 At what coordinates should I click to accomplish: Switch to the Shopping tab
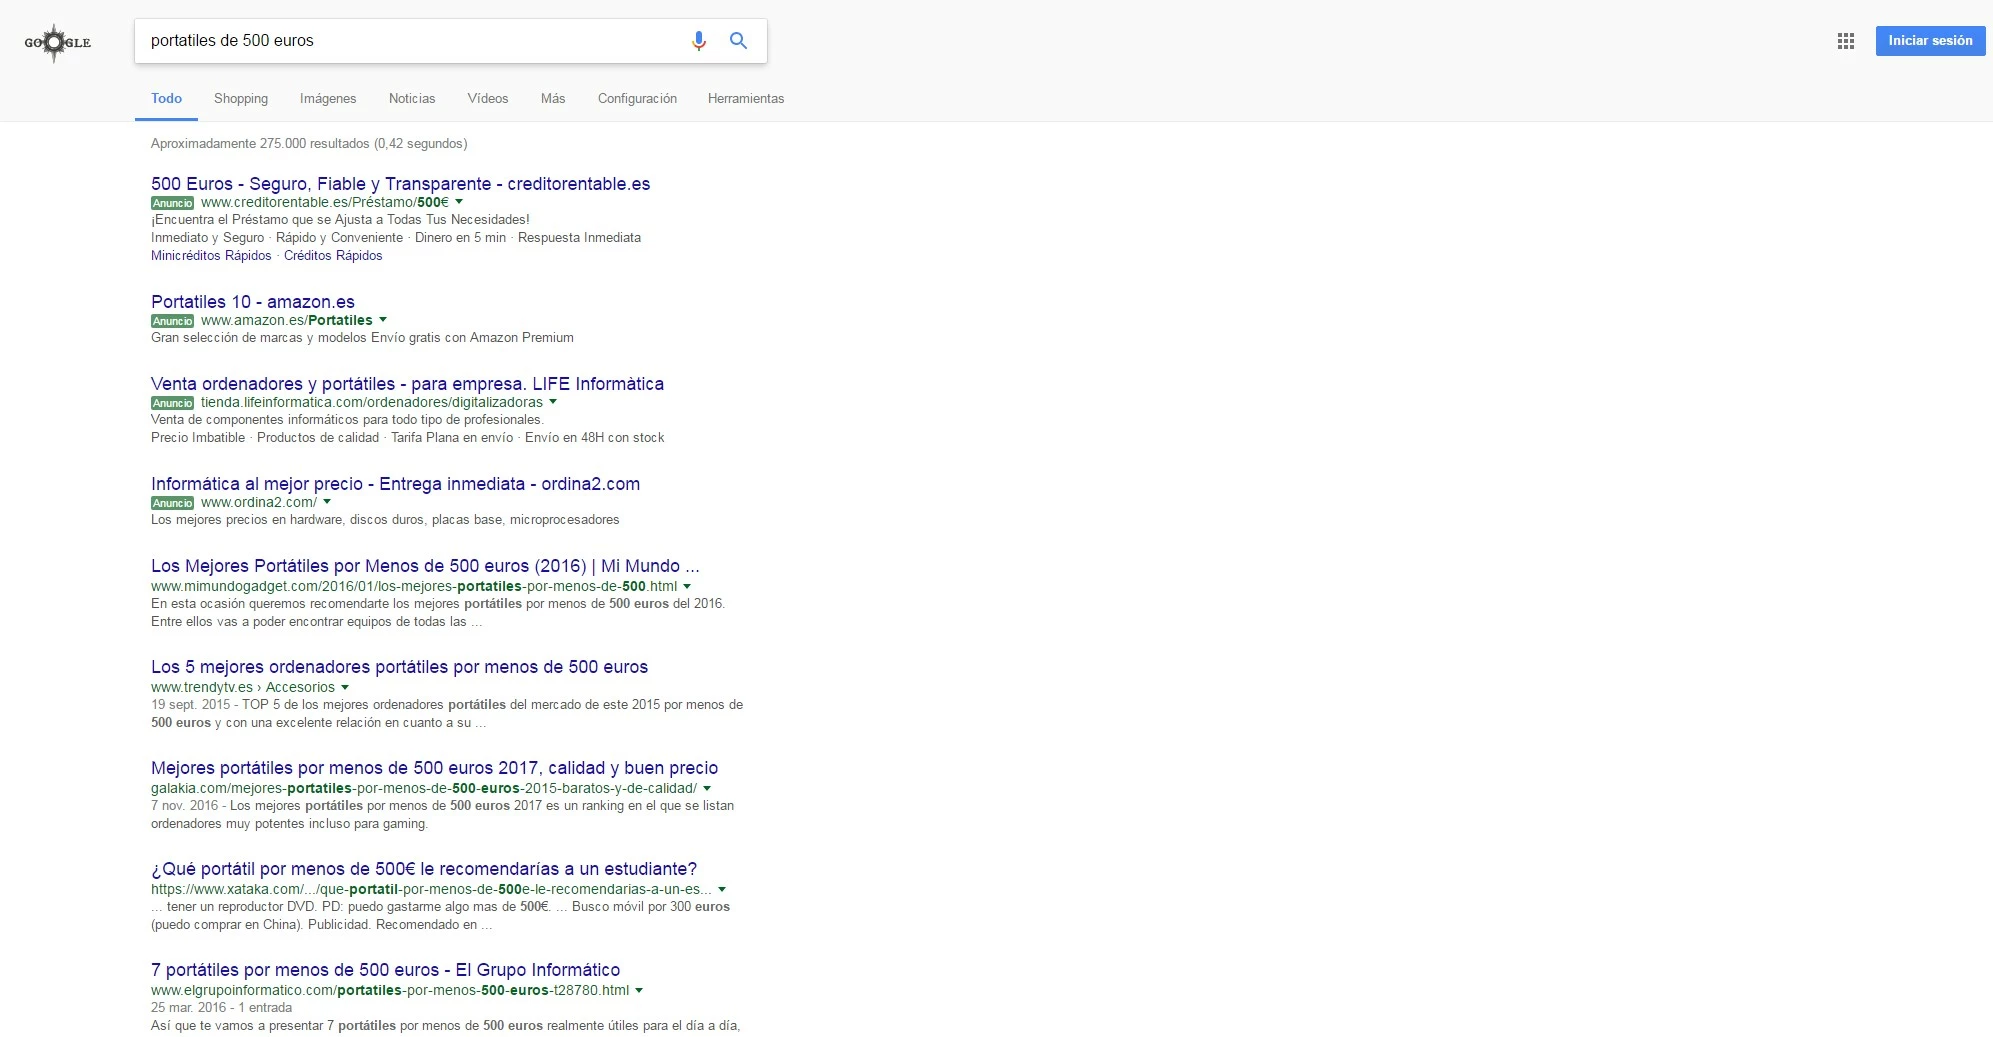pos(241,98)
